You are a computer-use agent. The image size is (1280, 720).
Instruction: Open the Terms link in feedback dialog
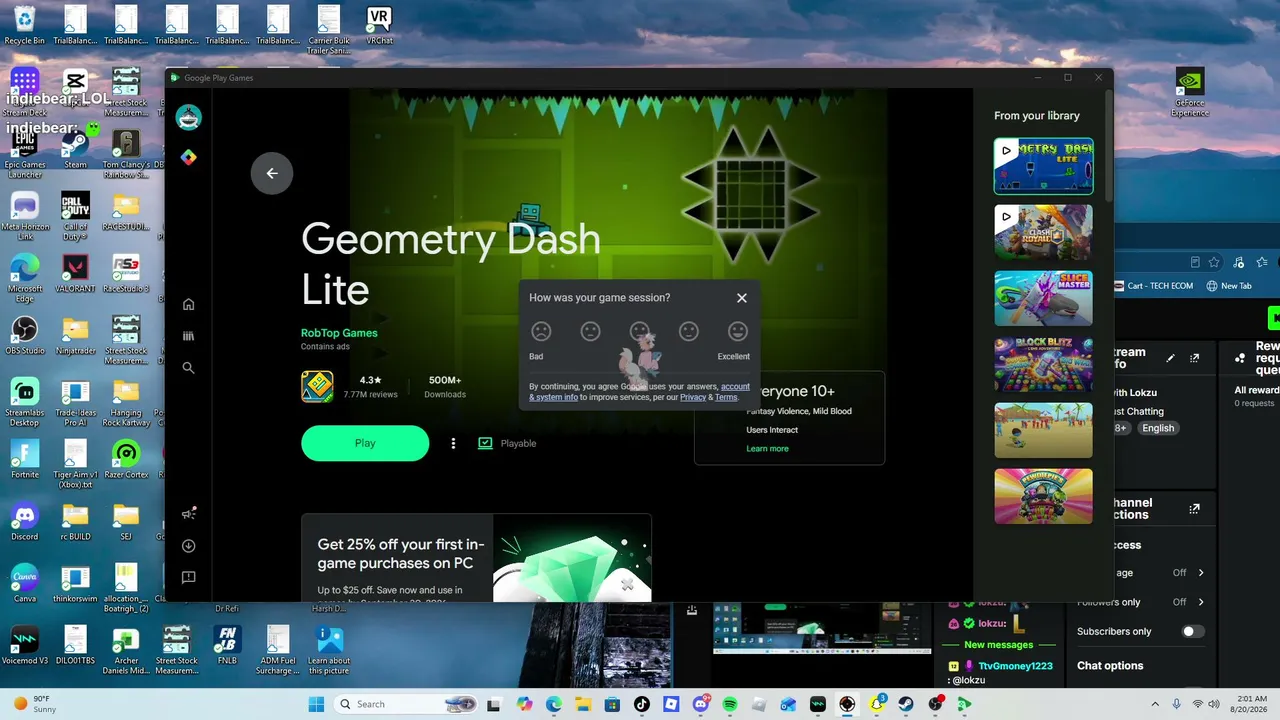726,397
